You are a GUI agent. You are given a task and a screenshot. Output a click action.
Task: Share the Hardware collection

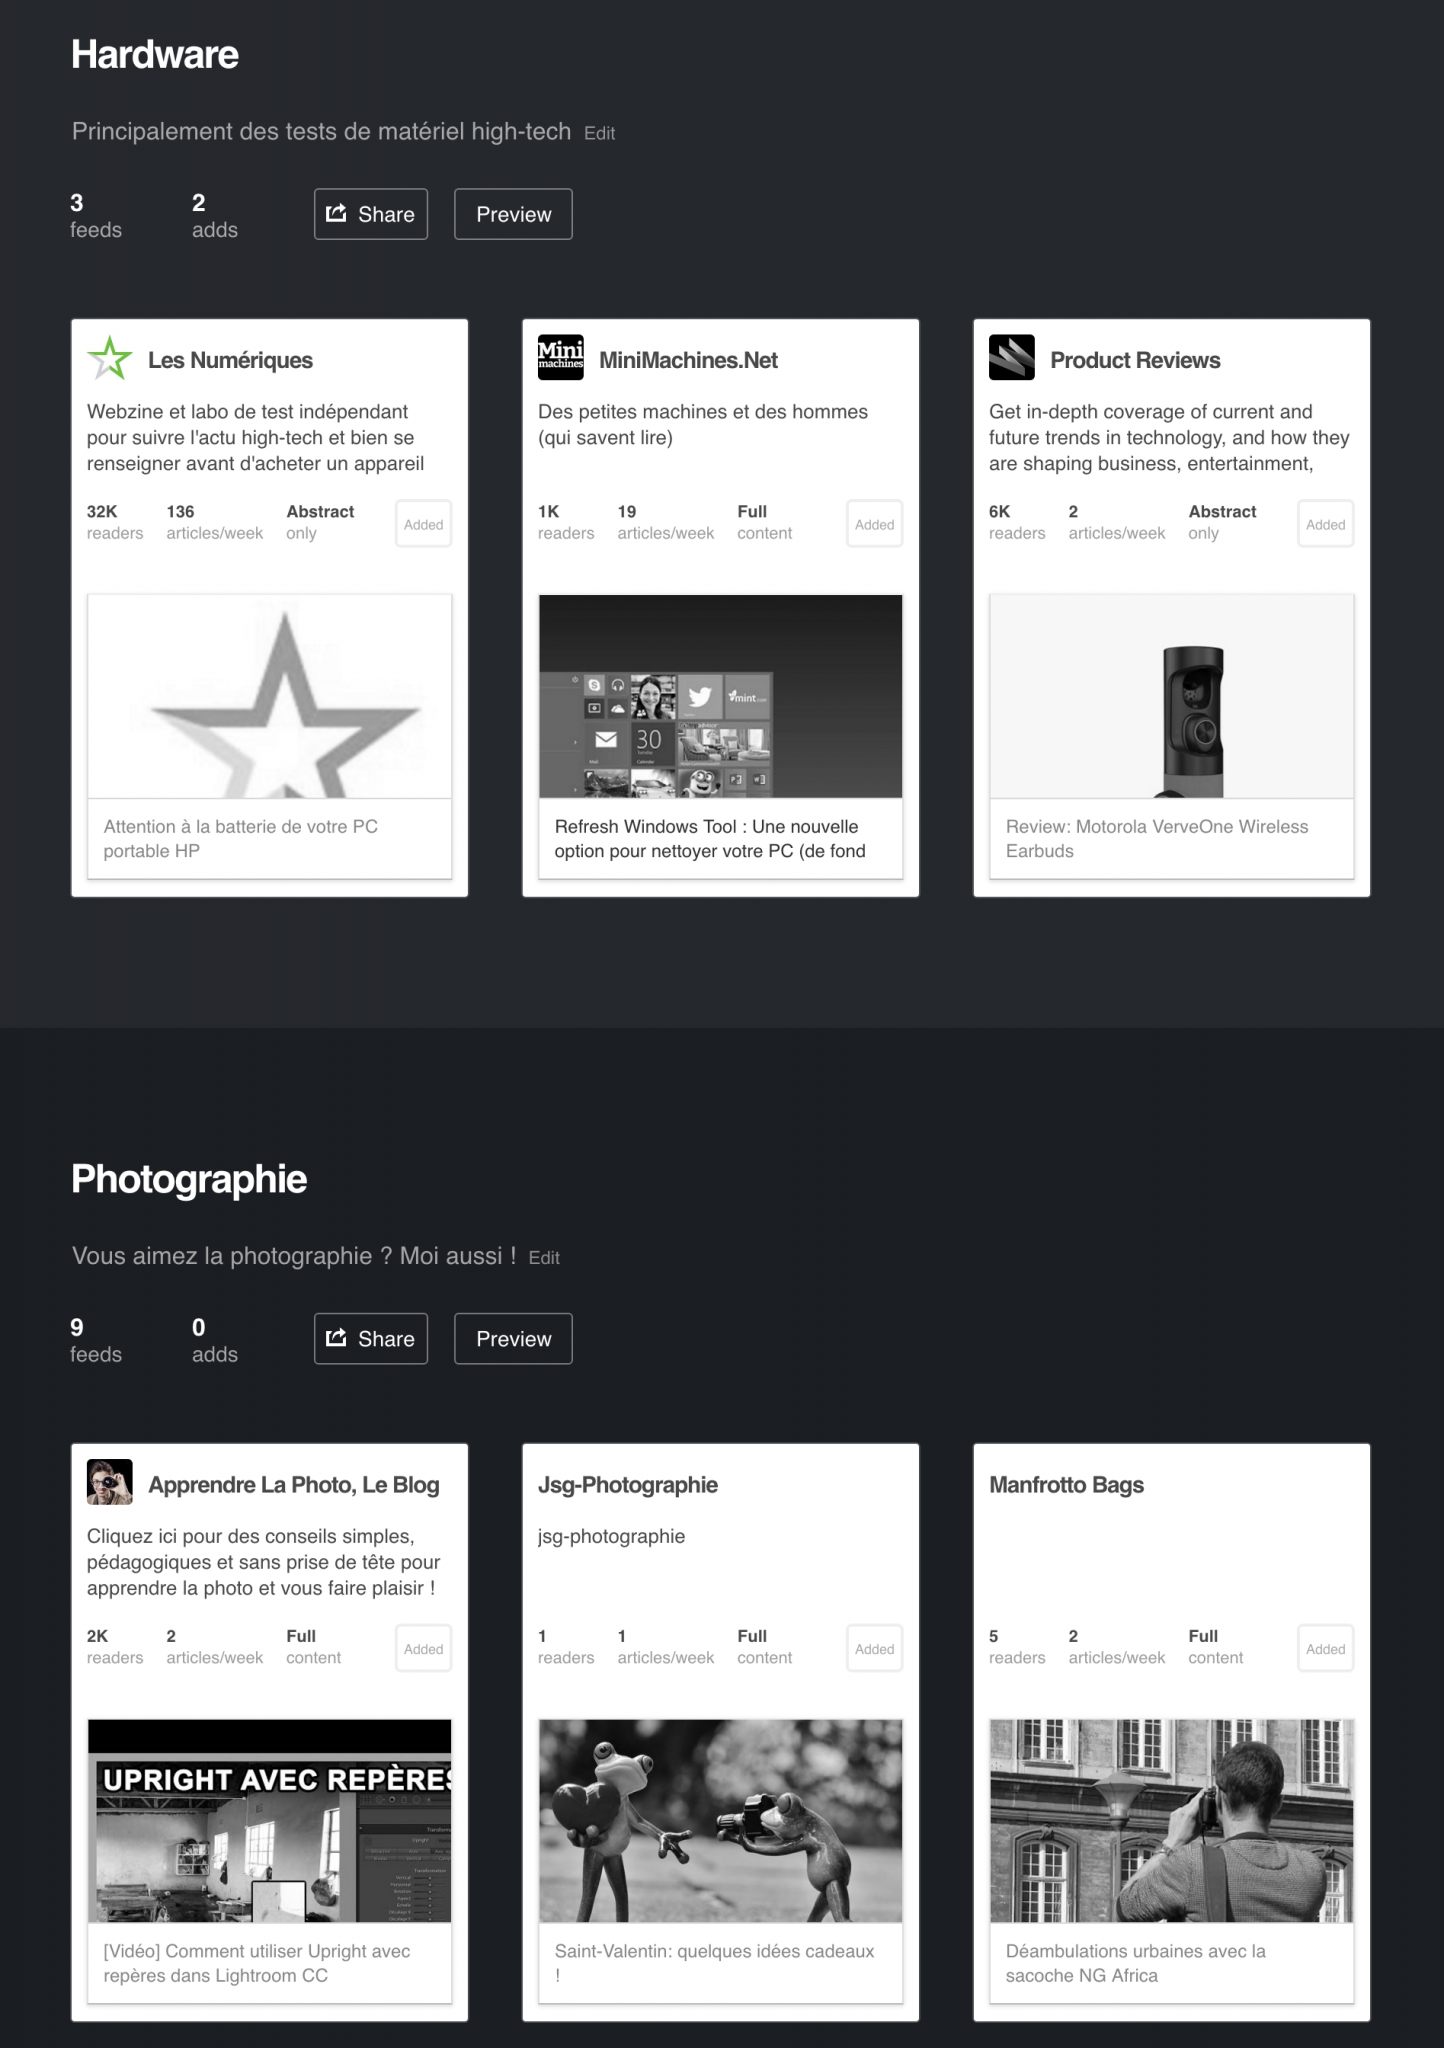click(x=371, y=214)
